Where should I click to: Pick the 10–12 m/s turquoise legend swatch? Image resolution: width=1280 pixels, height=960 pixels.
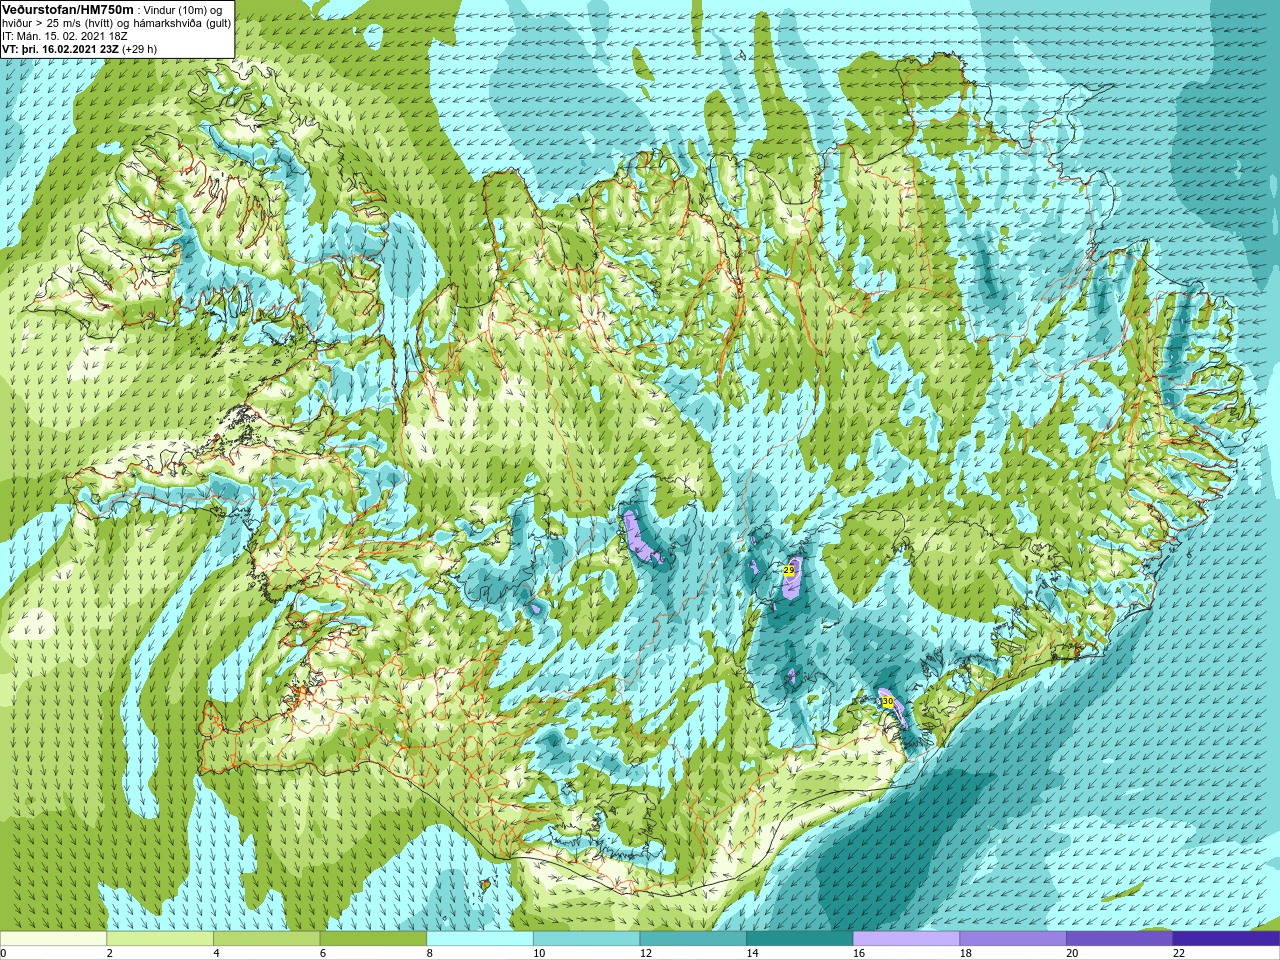(586, 939)
